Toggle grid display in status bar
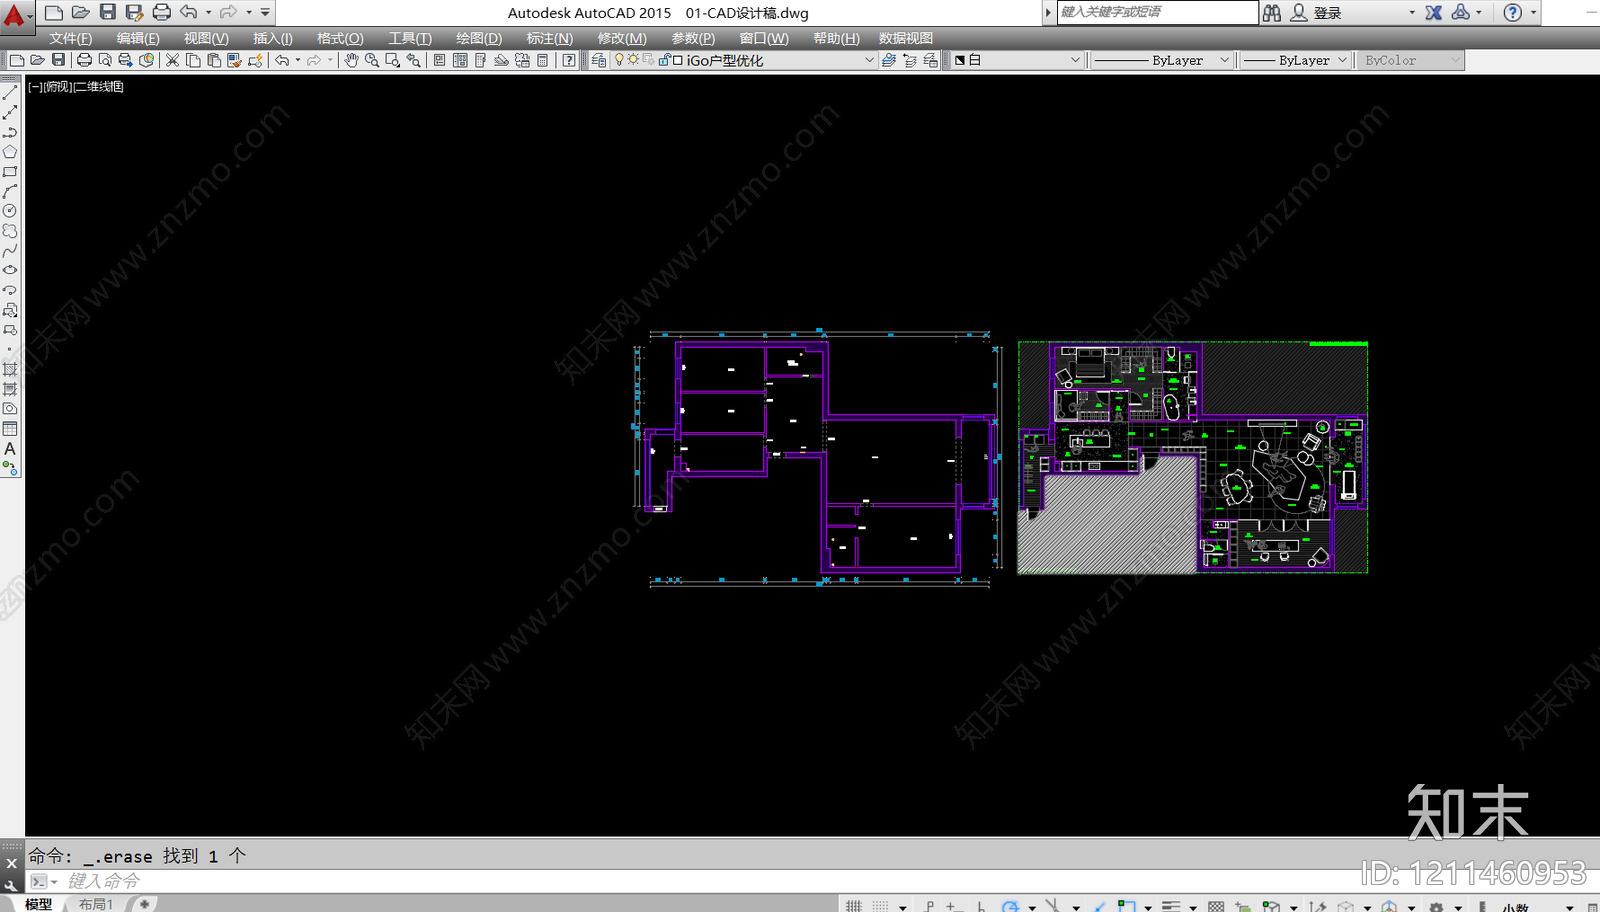1600x912 pixels. 853,906
